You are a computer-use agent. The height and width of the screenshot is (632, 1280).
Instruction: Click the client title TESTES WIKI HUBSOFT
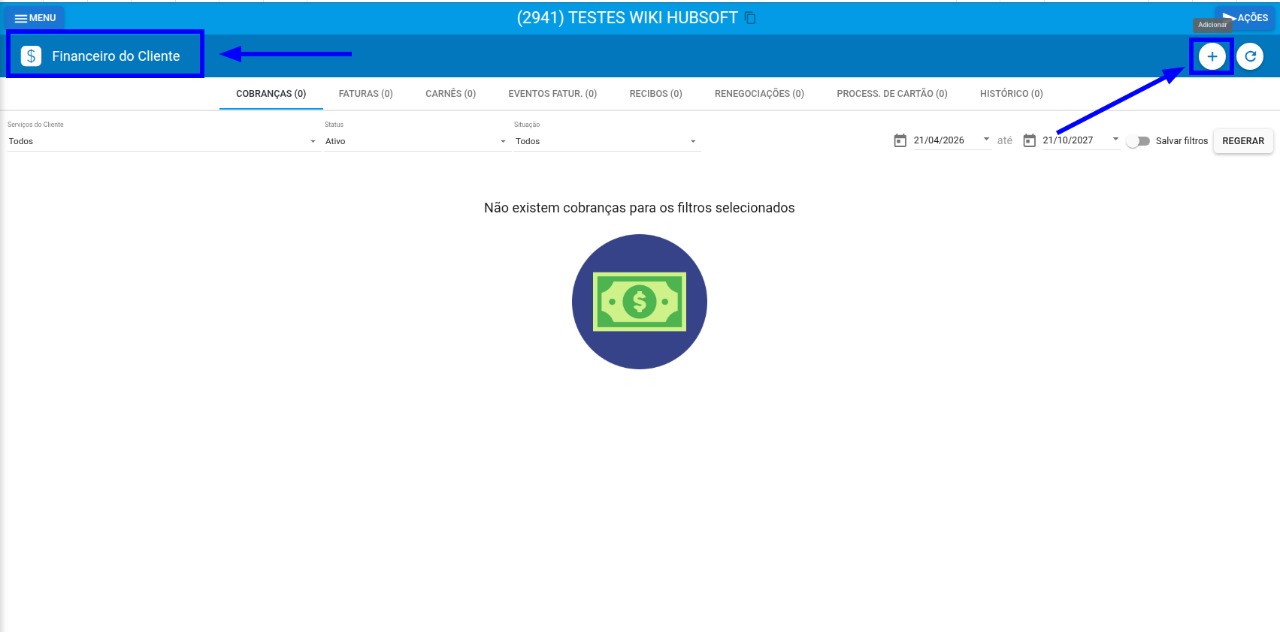pyautogui.click(x=627, y=18)
